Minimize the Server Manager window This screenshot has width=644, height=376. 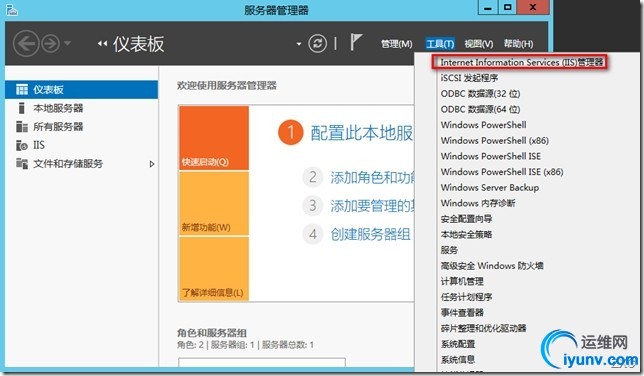(x=488, y=8)
